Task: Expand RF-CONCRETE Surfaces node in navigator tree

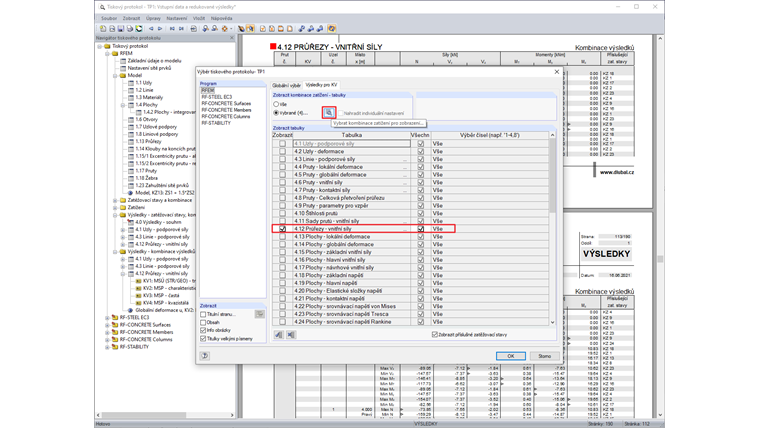Action: point(107,325)
